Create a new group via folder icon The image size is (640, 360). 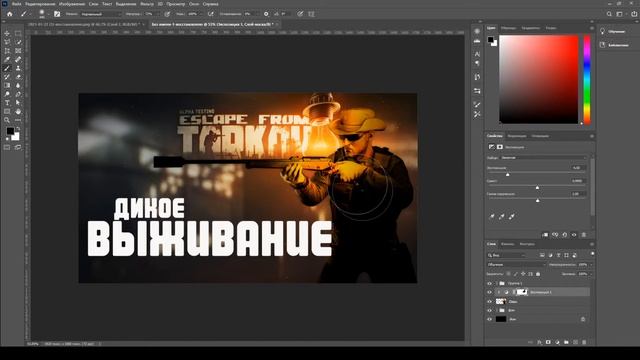coord(566,342)
